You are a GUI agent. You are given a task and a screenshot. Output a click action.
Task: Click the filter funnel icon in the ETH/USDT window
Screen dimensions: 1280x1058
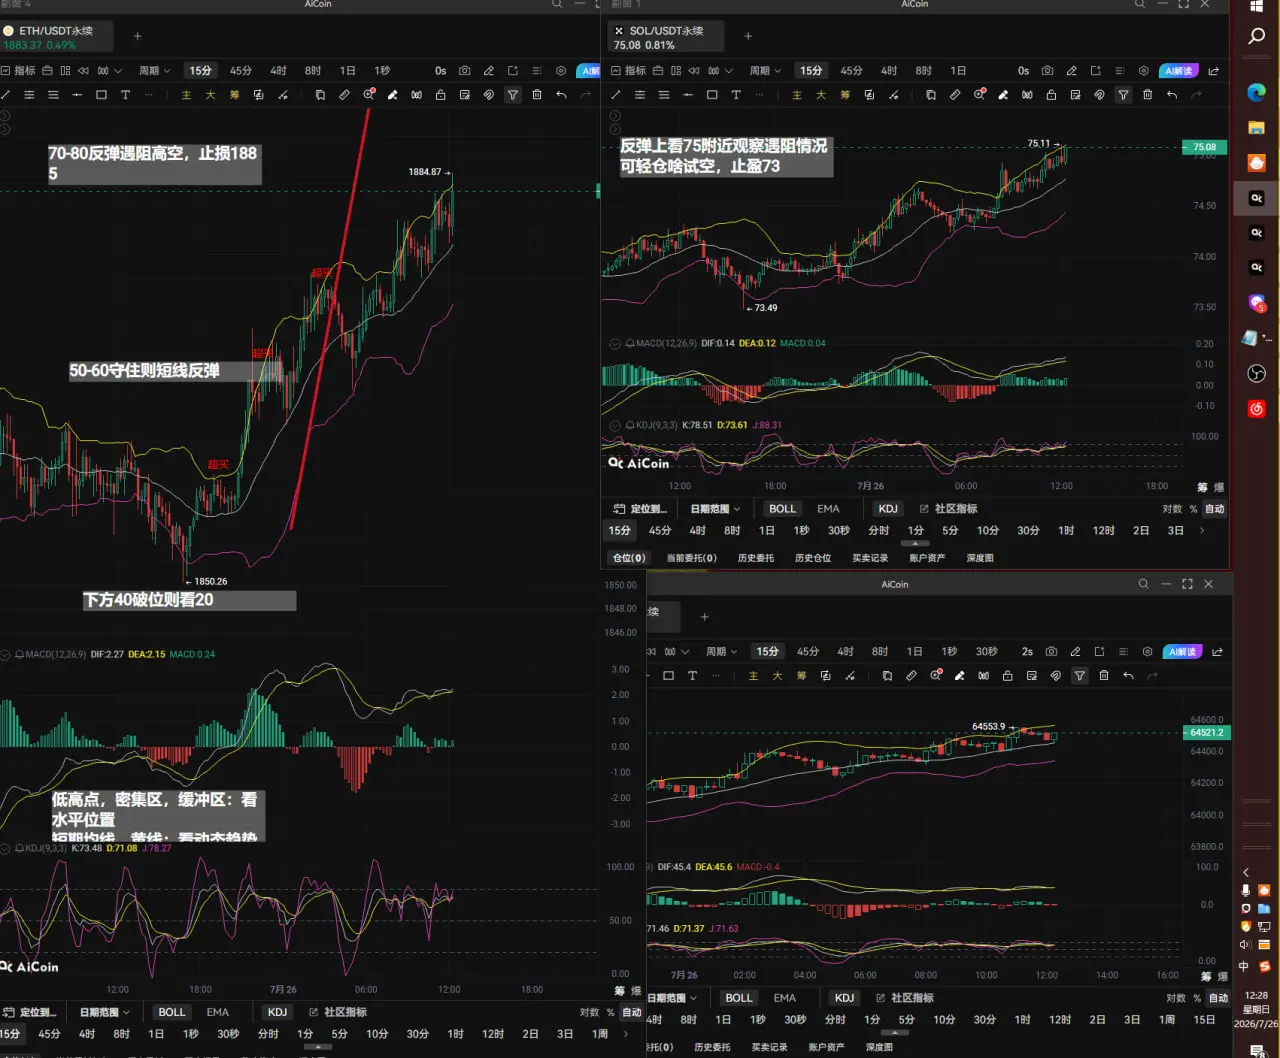point(513,95)
